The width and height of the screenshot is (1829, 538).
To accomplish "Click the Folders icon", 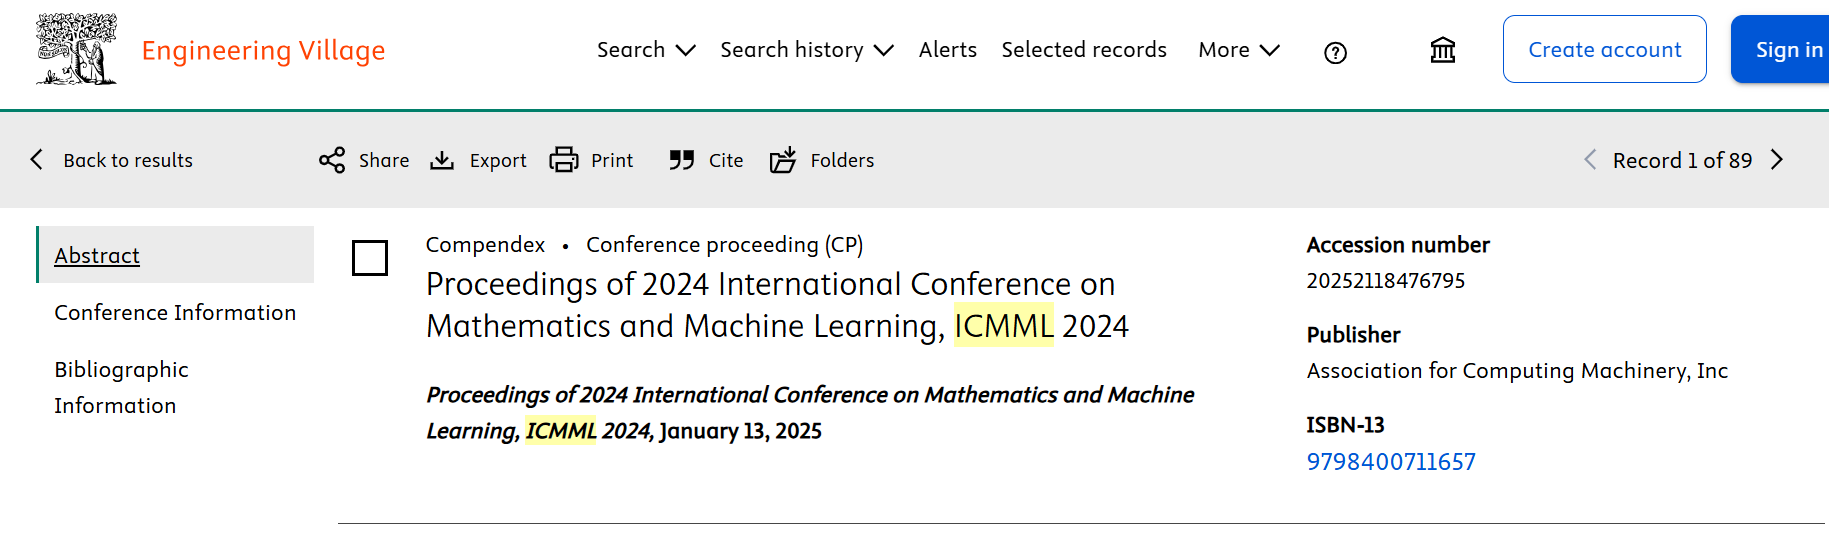I will click(783, 160).
